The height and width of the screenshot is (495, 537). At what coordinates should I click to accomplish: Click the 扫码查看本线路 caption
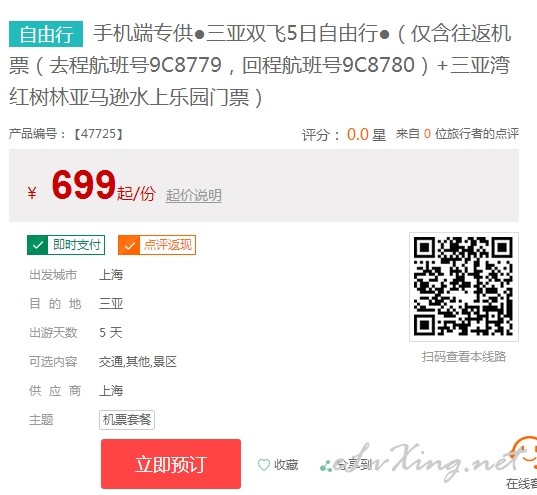click(x=464, y=357)
